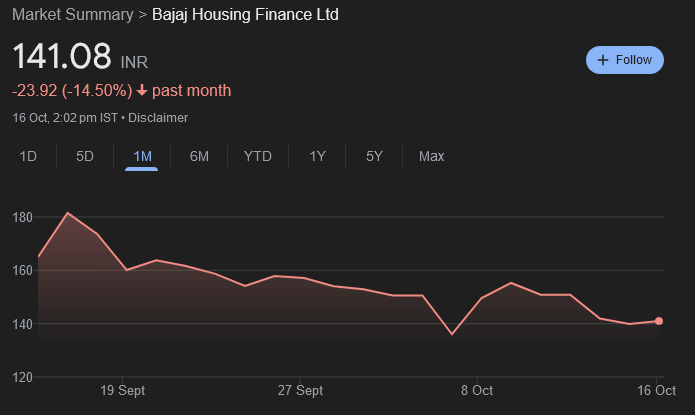Click the 180 y-axis label
Viewport: 695px width, 415px height.
(x=22, y=217)
